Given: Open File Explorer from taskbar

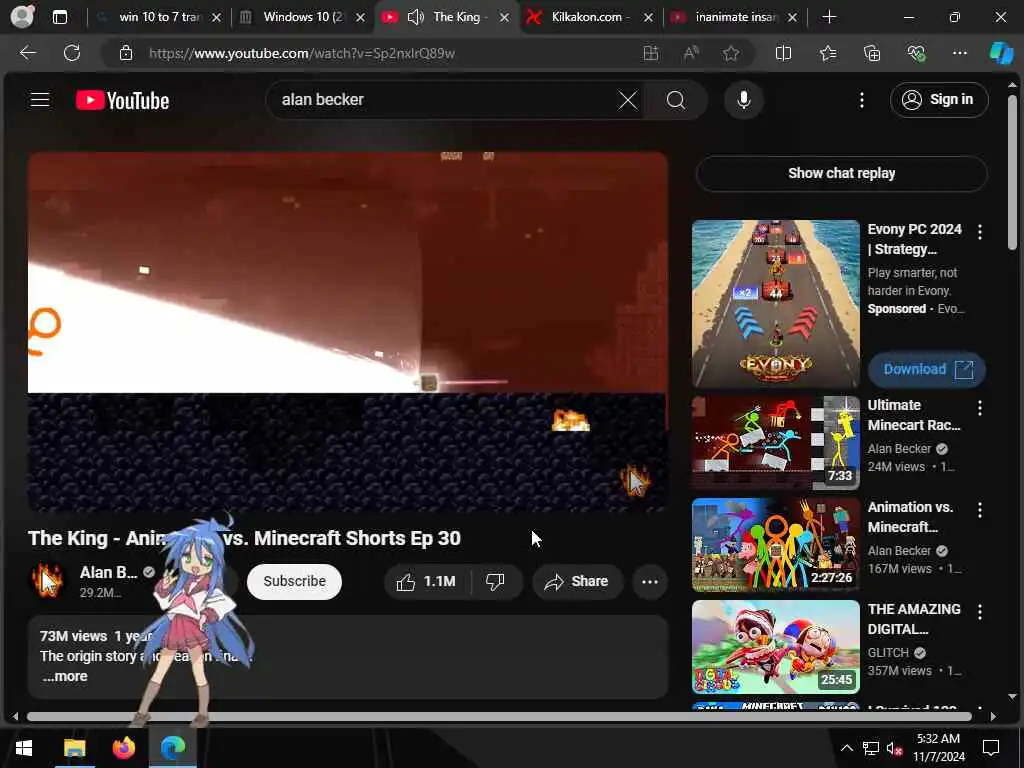Looking at the screenshot, I should (74, 748).
